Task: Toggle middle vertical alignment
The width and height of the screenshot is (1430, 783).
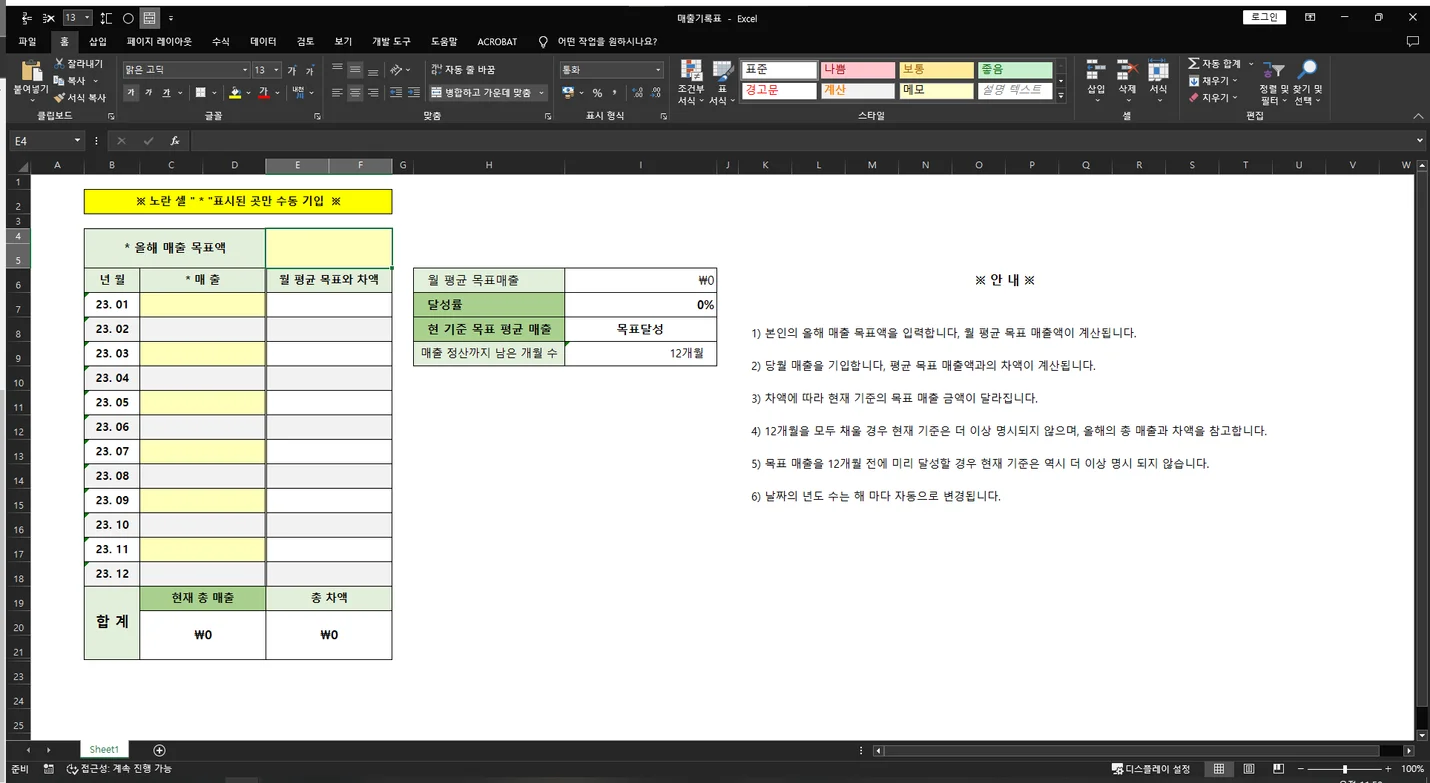Action: 355,70
